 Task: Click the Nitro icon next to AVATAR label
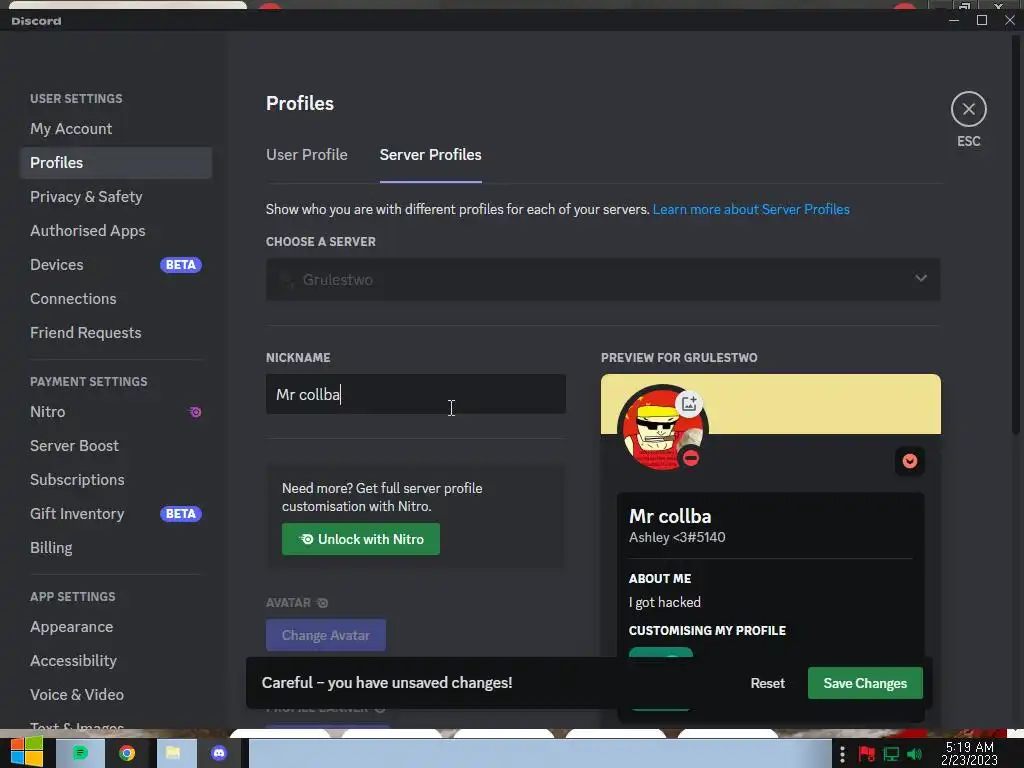(322, 603)
